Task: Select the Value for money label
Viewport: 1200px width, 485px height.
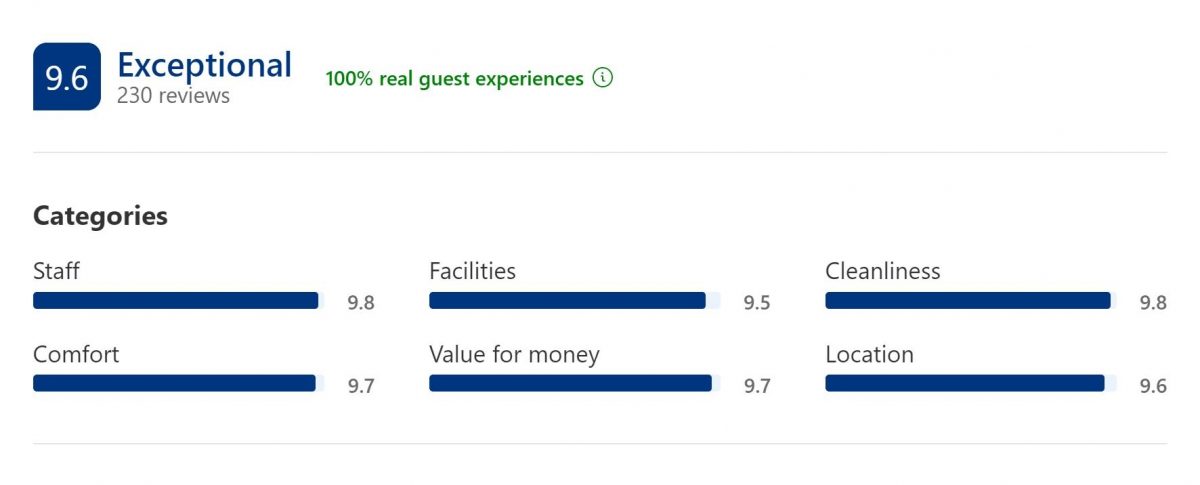Action: (514, 355)
